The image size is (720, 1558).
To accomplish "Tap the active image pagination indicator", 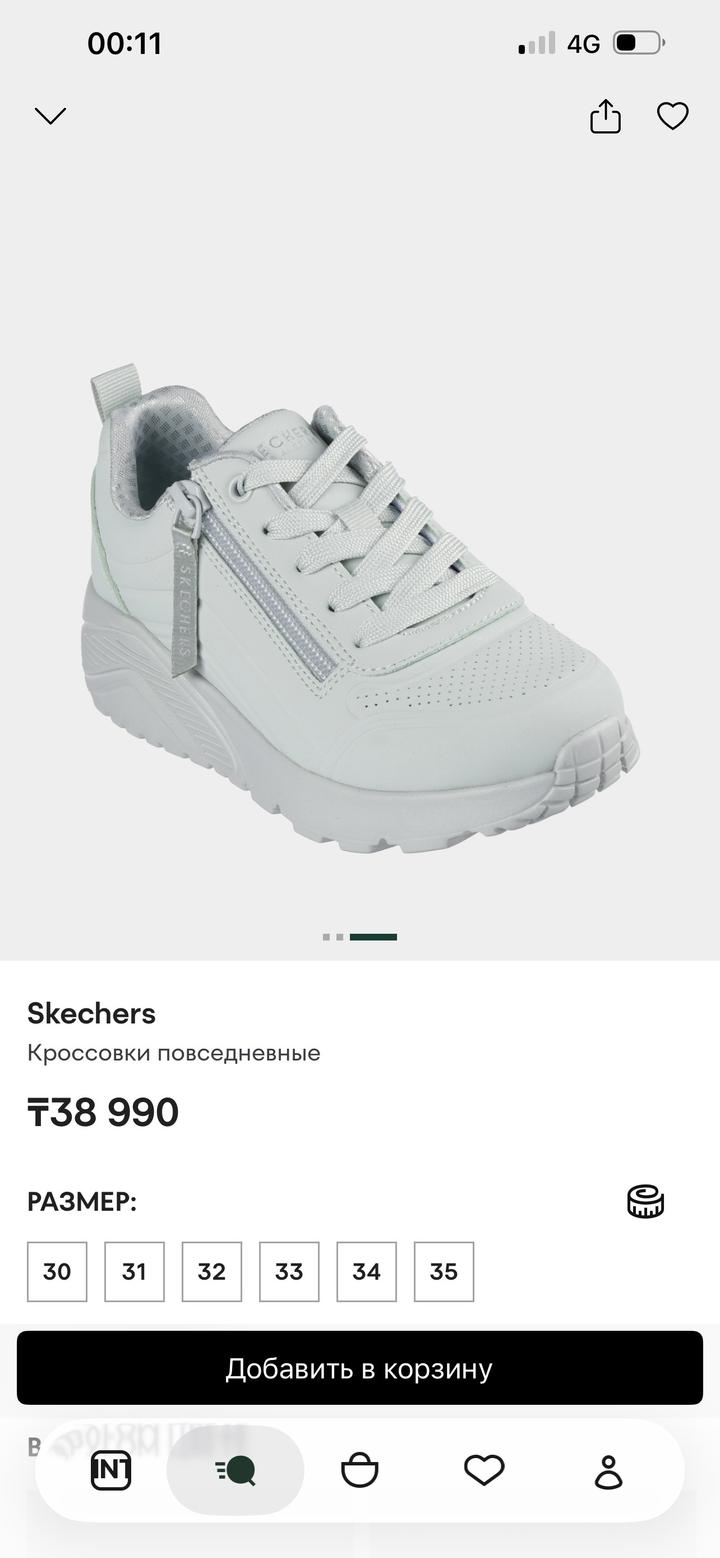I will (x=373, y=937).
